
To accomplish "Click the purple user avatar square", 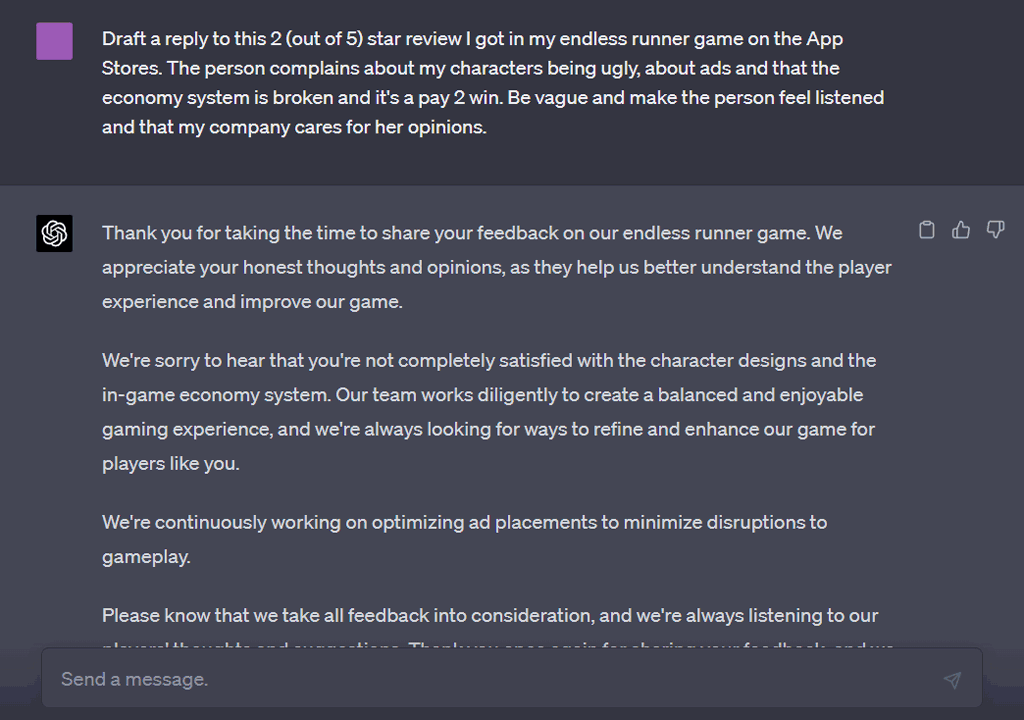I will pyautogui.click(x=54, y=41).
